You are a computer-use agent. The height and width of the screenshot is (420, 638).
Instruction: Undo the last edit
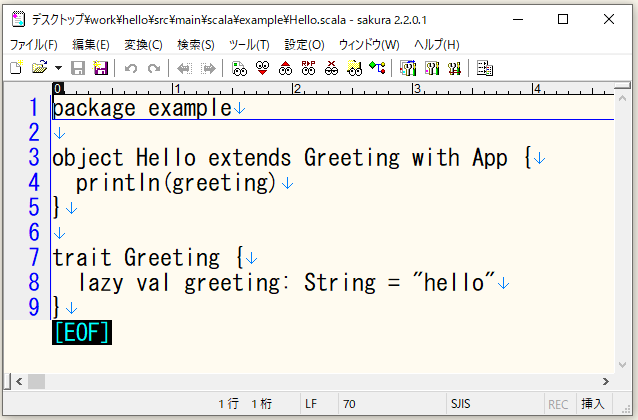(x=131, y=68)
